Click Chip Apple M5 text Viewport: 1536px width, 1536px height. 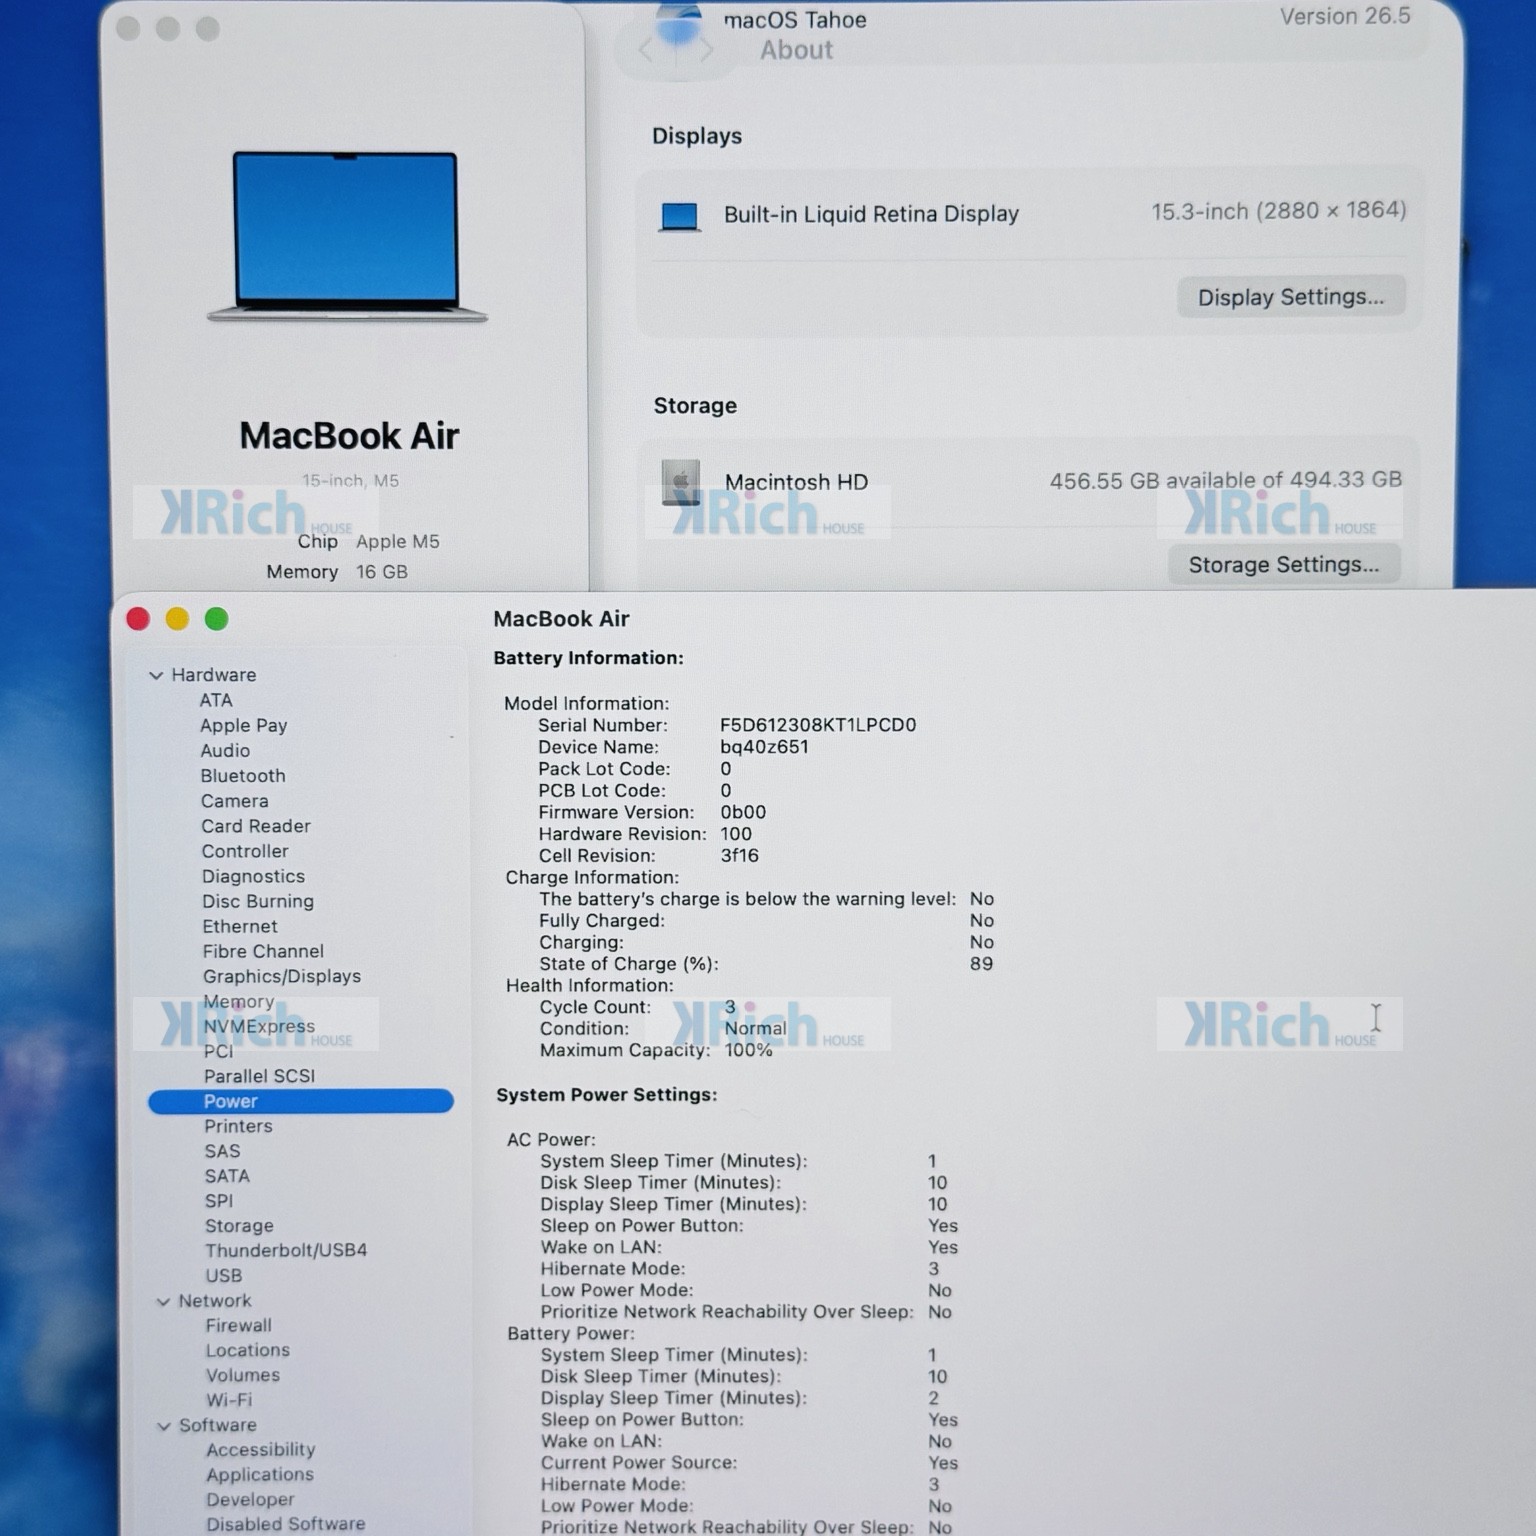tap(368, 542)
